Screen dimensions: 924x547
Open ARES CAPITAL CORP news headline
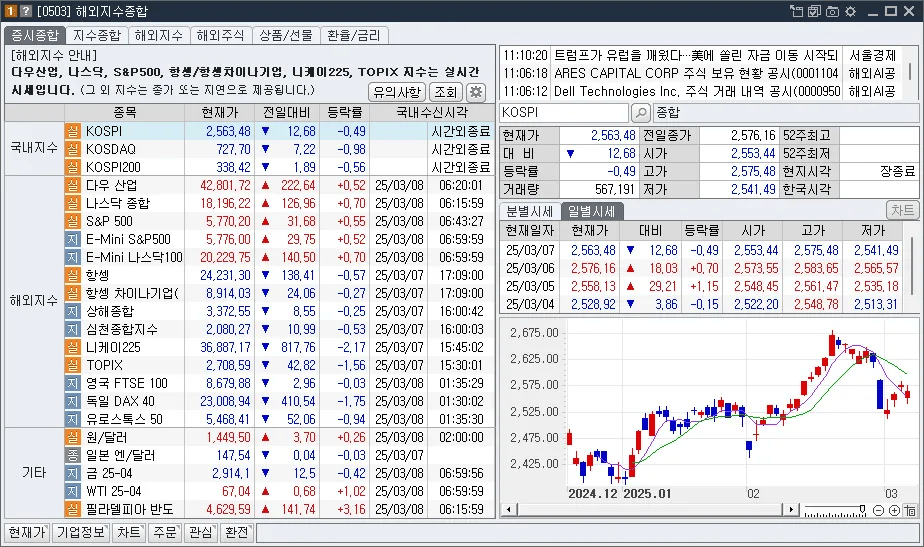(x=696, y=74)
